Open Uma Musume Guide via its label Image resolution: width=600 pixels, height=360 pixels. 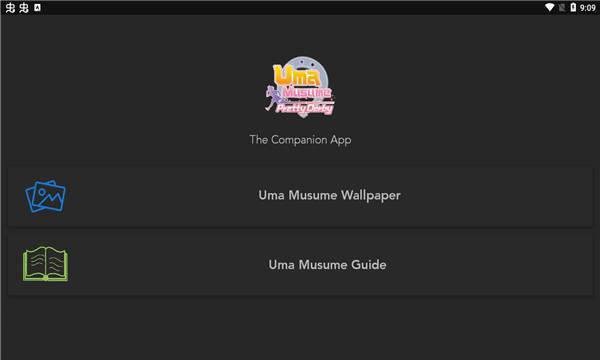click(x=327, y=265)
